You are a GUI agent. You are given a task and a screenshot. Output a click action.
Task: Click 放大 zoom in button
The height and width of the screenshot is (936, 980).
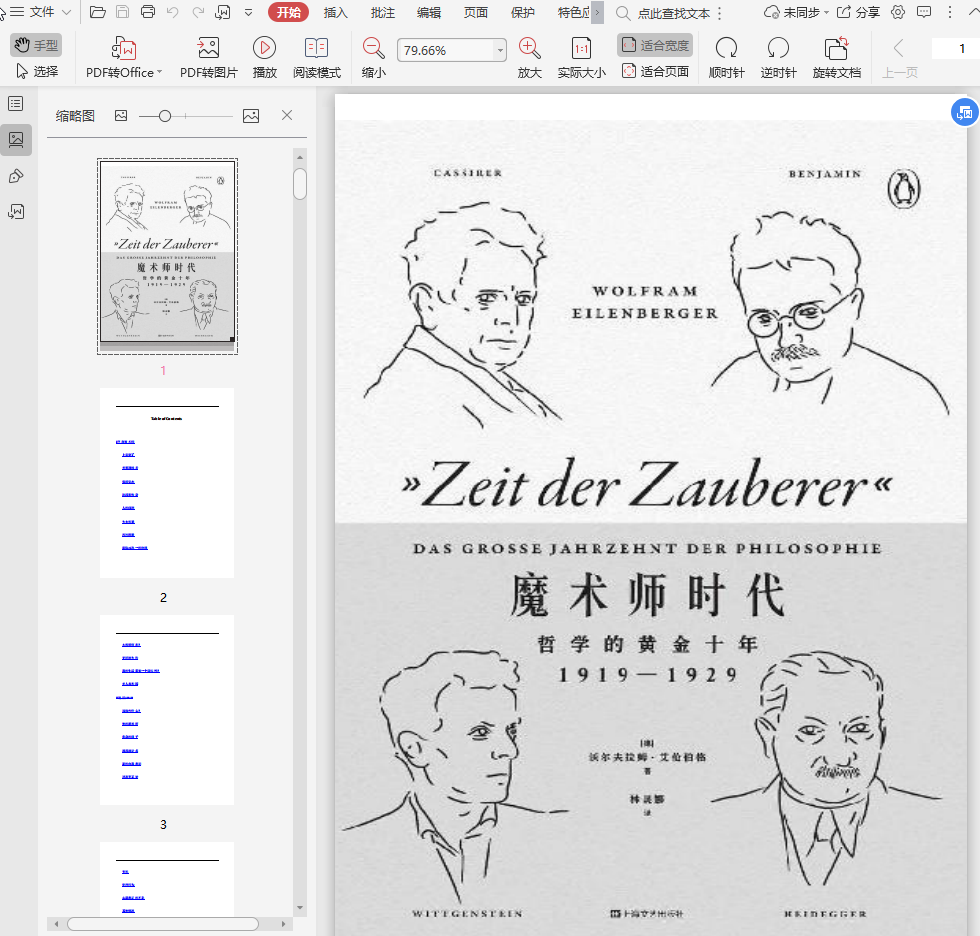pos(529,57)
